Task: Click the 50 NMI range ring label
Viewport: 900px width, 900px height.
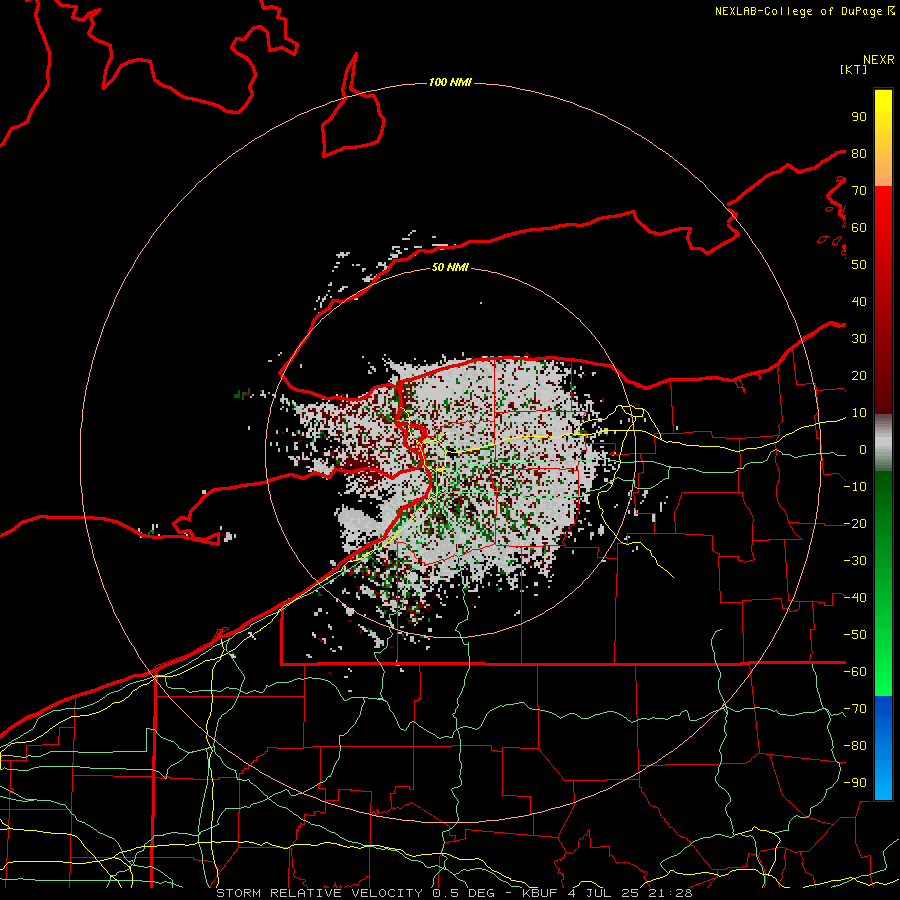Action: pyautogui.click(x=450, y=267)
